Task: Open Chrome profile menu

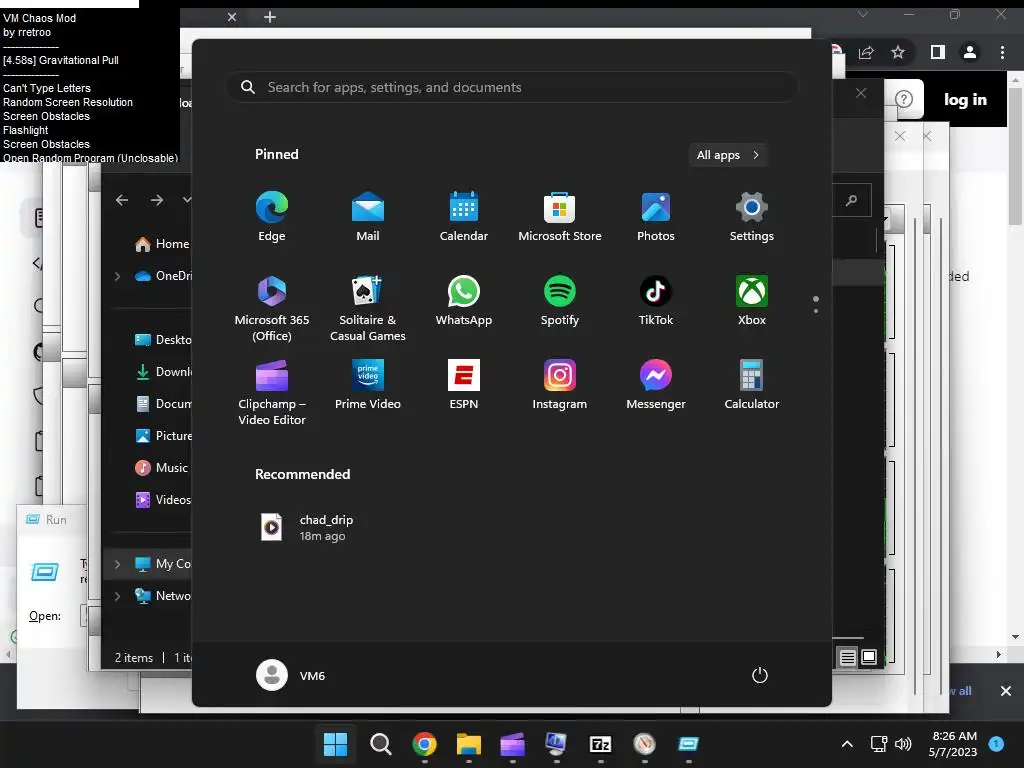Action: click(970, 52)
